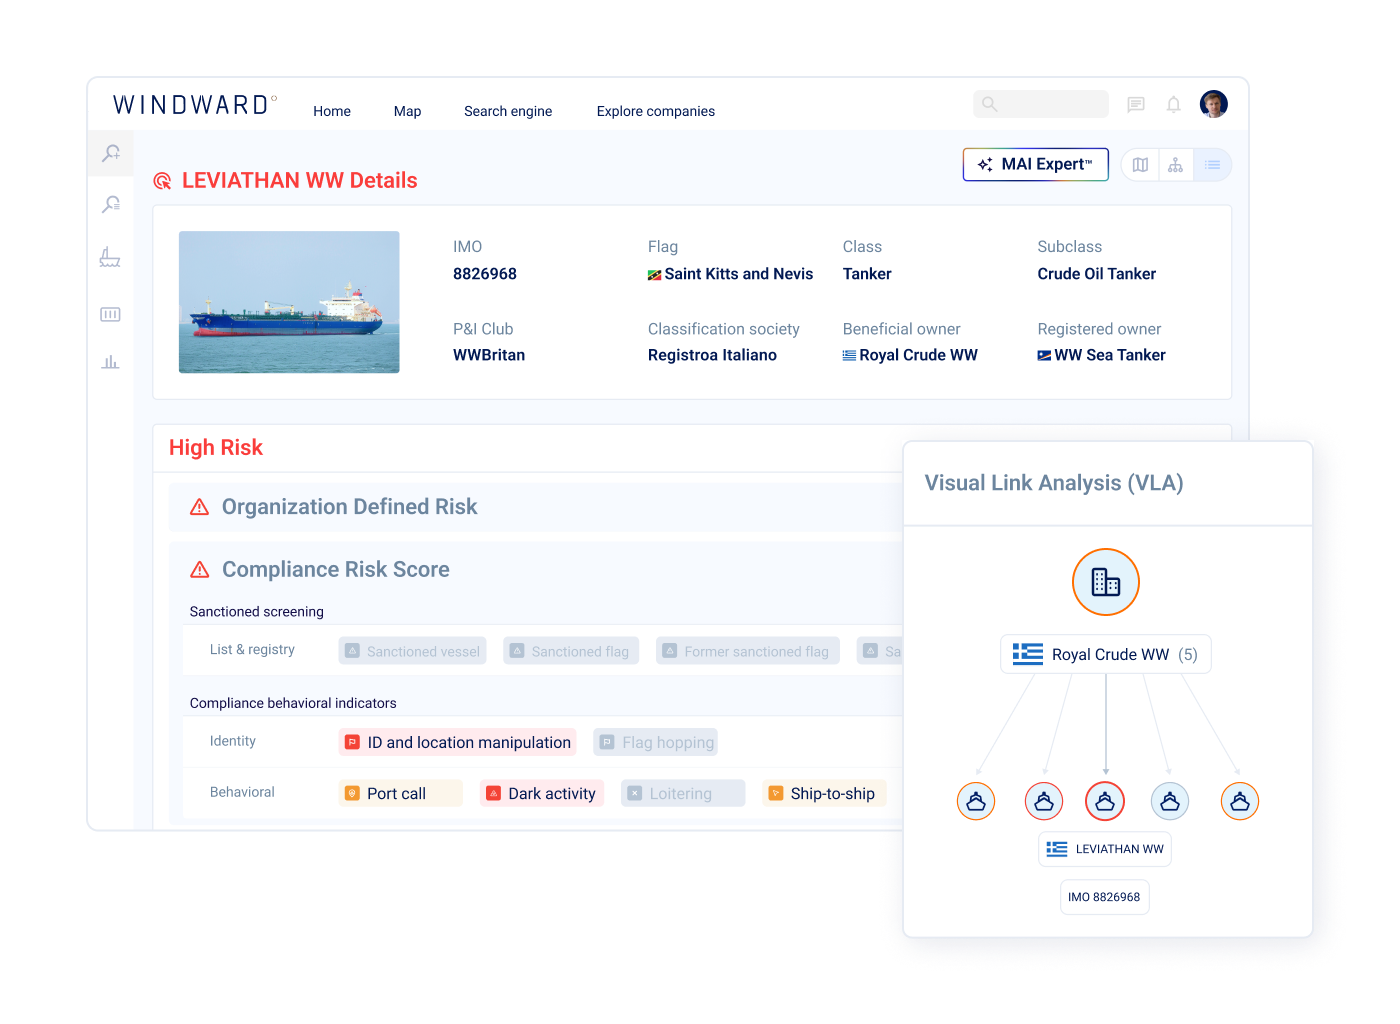This screenshot has width=1400, height=1024.
Task: Click the target icon beside LEVIATHAN WW Details
Action: pyautogui.click(x=162, y=181)
